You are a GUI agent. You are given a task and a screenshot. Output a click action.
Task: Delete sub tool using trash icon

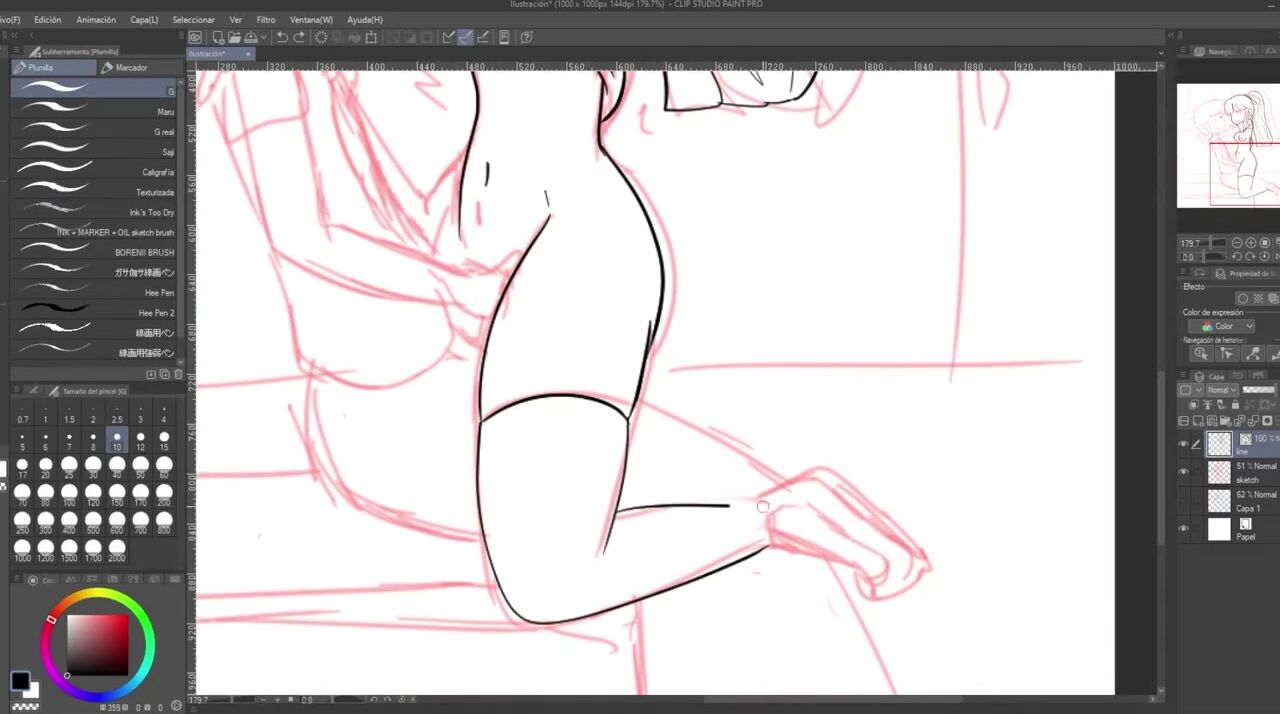pyautogui.click(x=179, y=374)
